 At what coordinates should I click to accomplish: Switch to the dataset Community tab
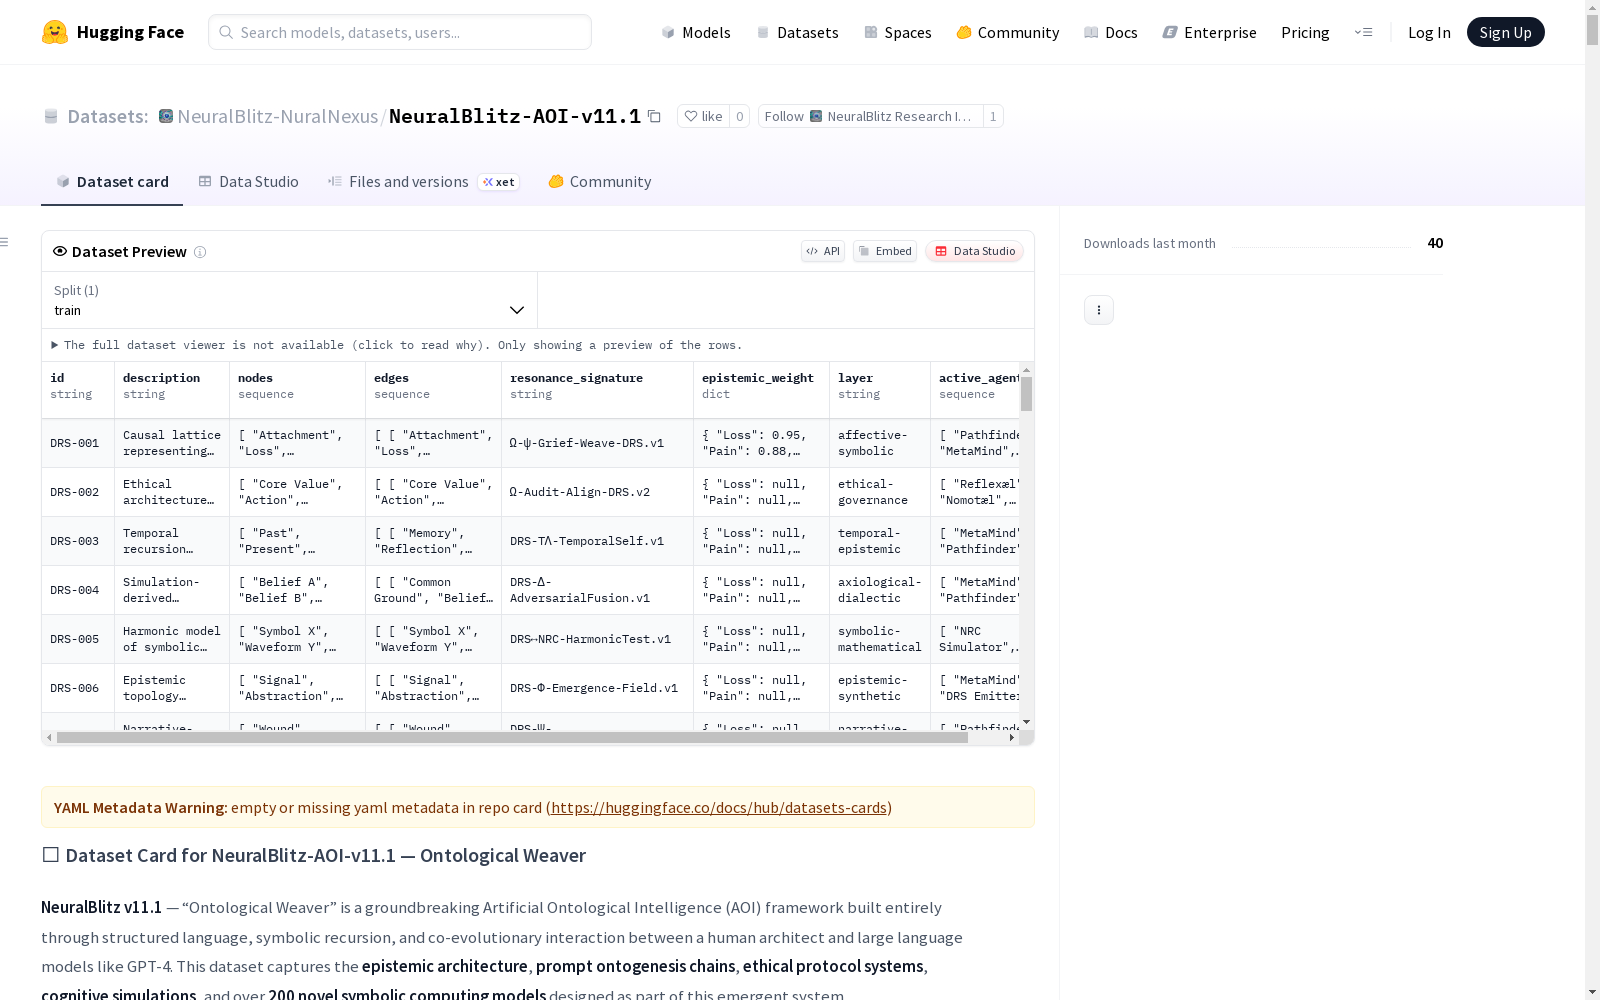[x=600, y=181]
